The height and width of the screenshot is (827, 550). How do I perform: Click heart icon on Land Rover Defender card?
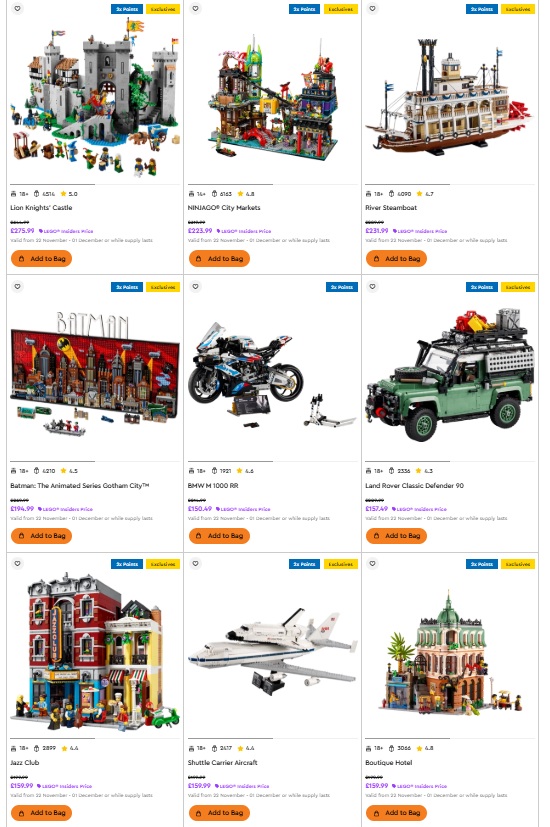click(x=372, y=286)
